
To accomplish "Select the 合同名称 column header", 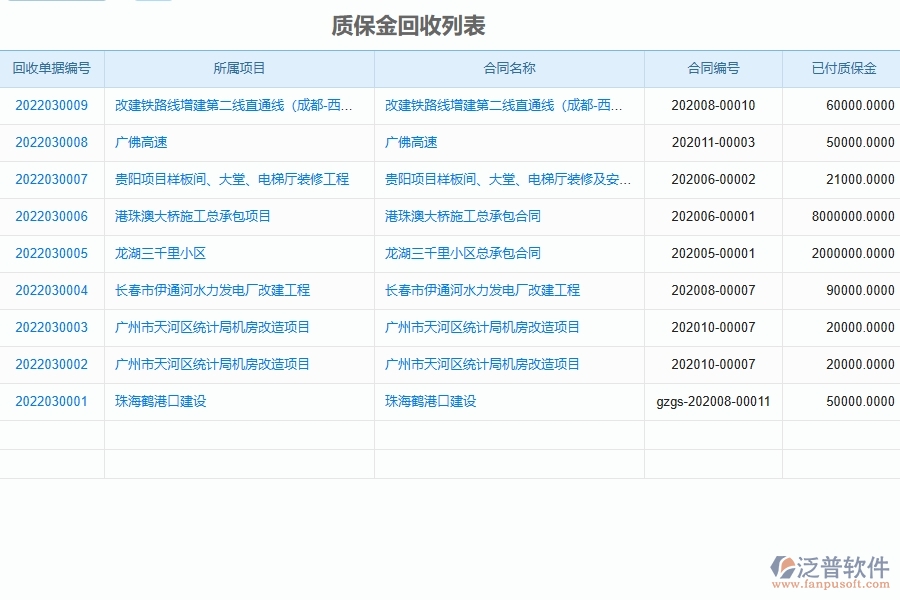I will [x=508, y=68].
